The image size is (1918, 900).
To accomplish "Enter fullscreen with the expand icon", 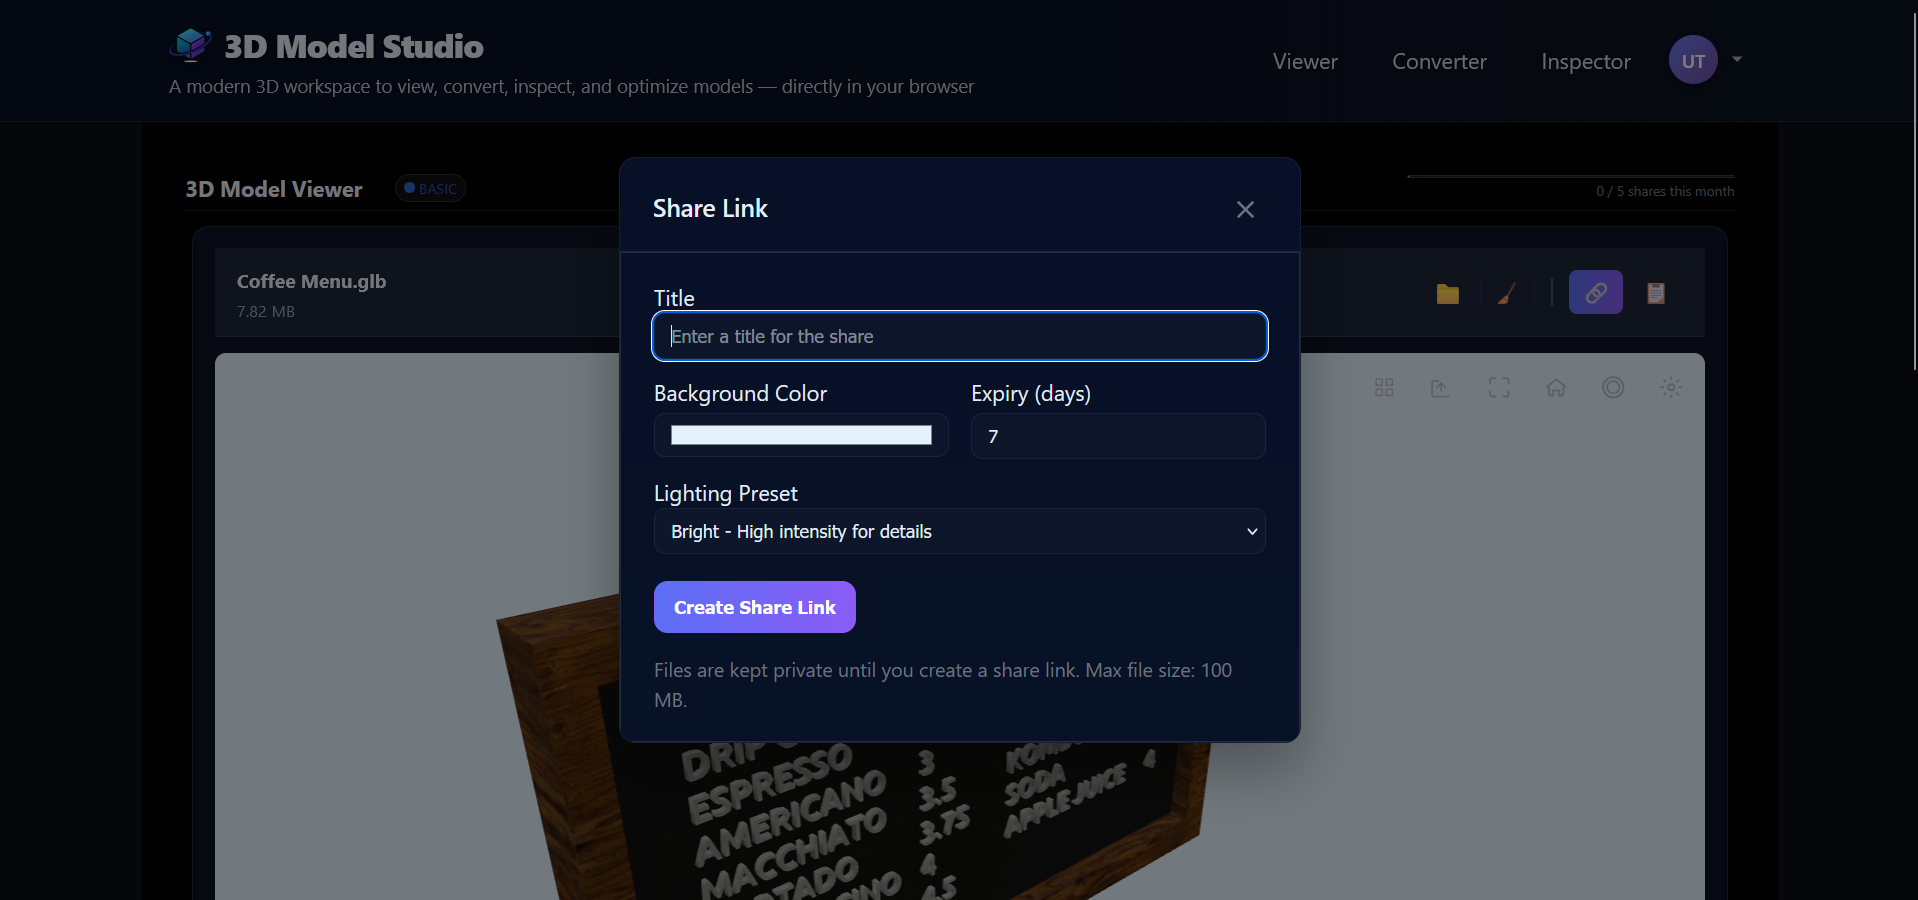I will click(x=1498, y=388).
